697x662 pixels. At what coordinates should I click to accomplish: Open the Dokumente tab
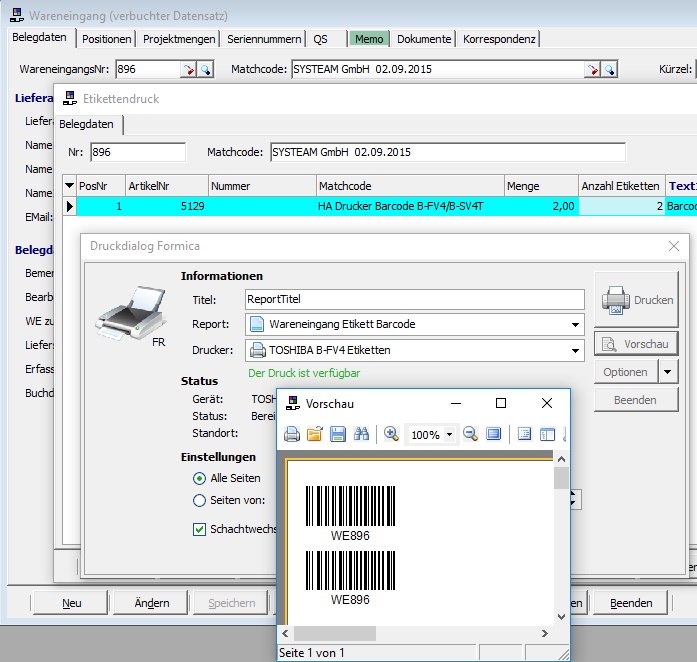(424, 39)
